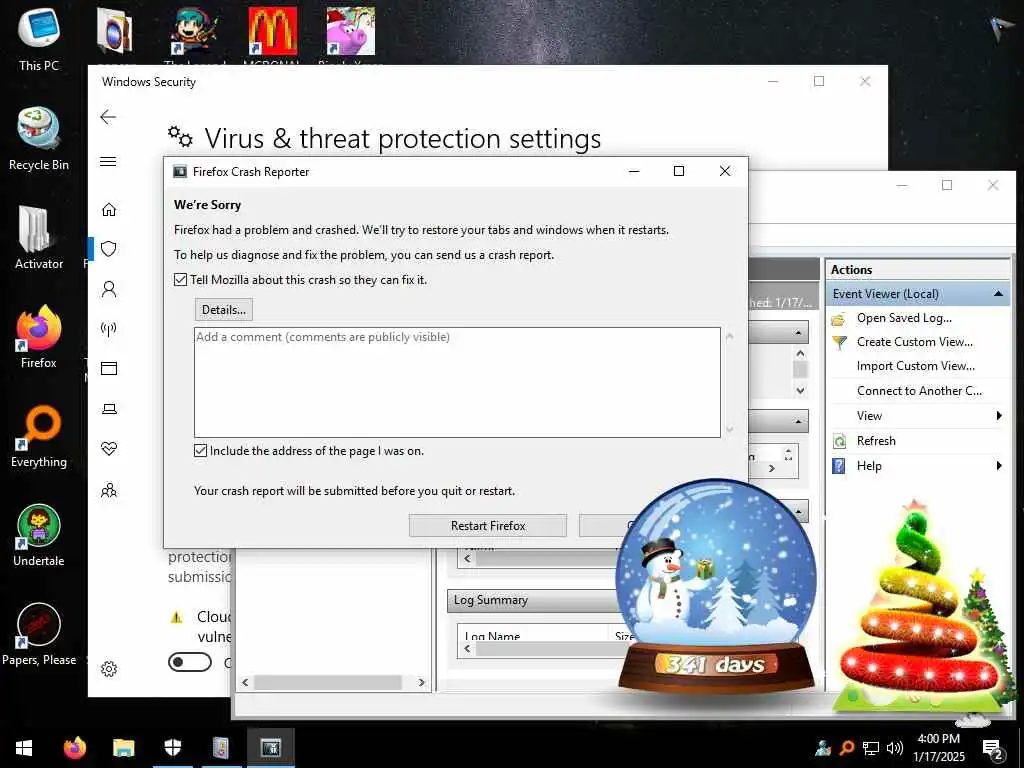Click Import Custom View in Actions pane
Viewport: 1024px width, 768px height.
(x=916, y=366)
